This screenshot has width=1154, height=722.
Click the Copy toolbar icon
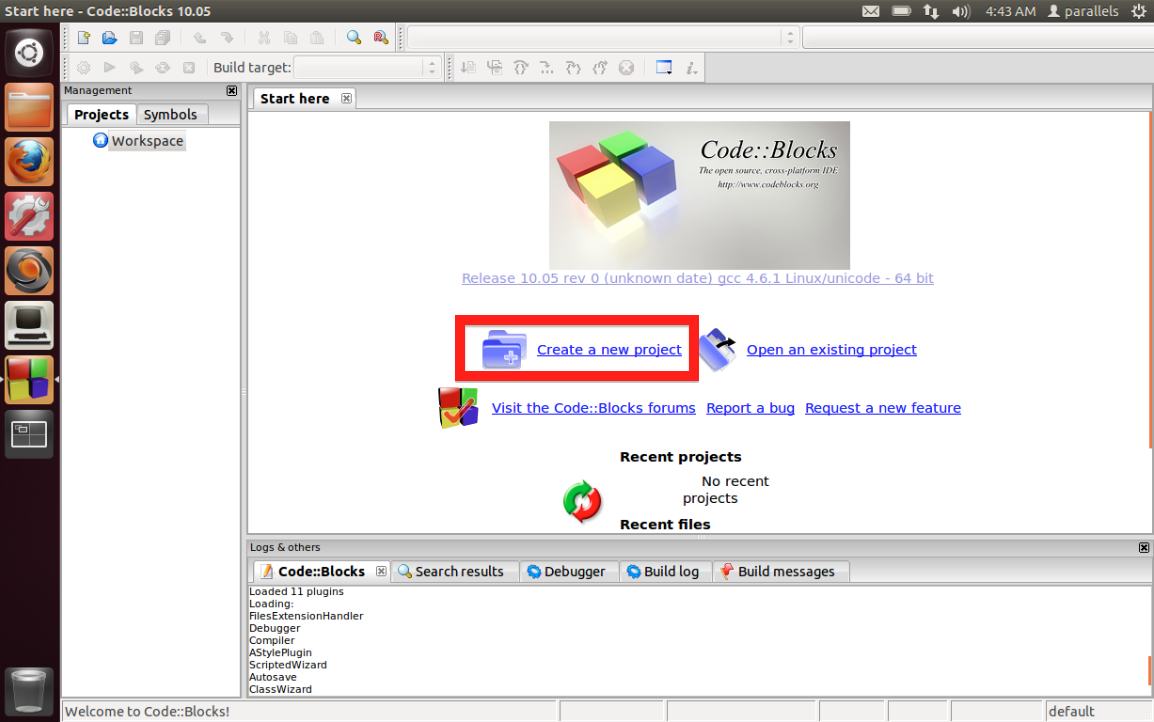291,38
